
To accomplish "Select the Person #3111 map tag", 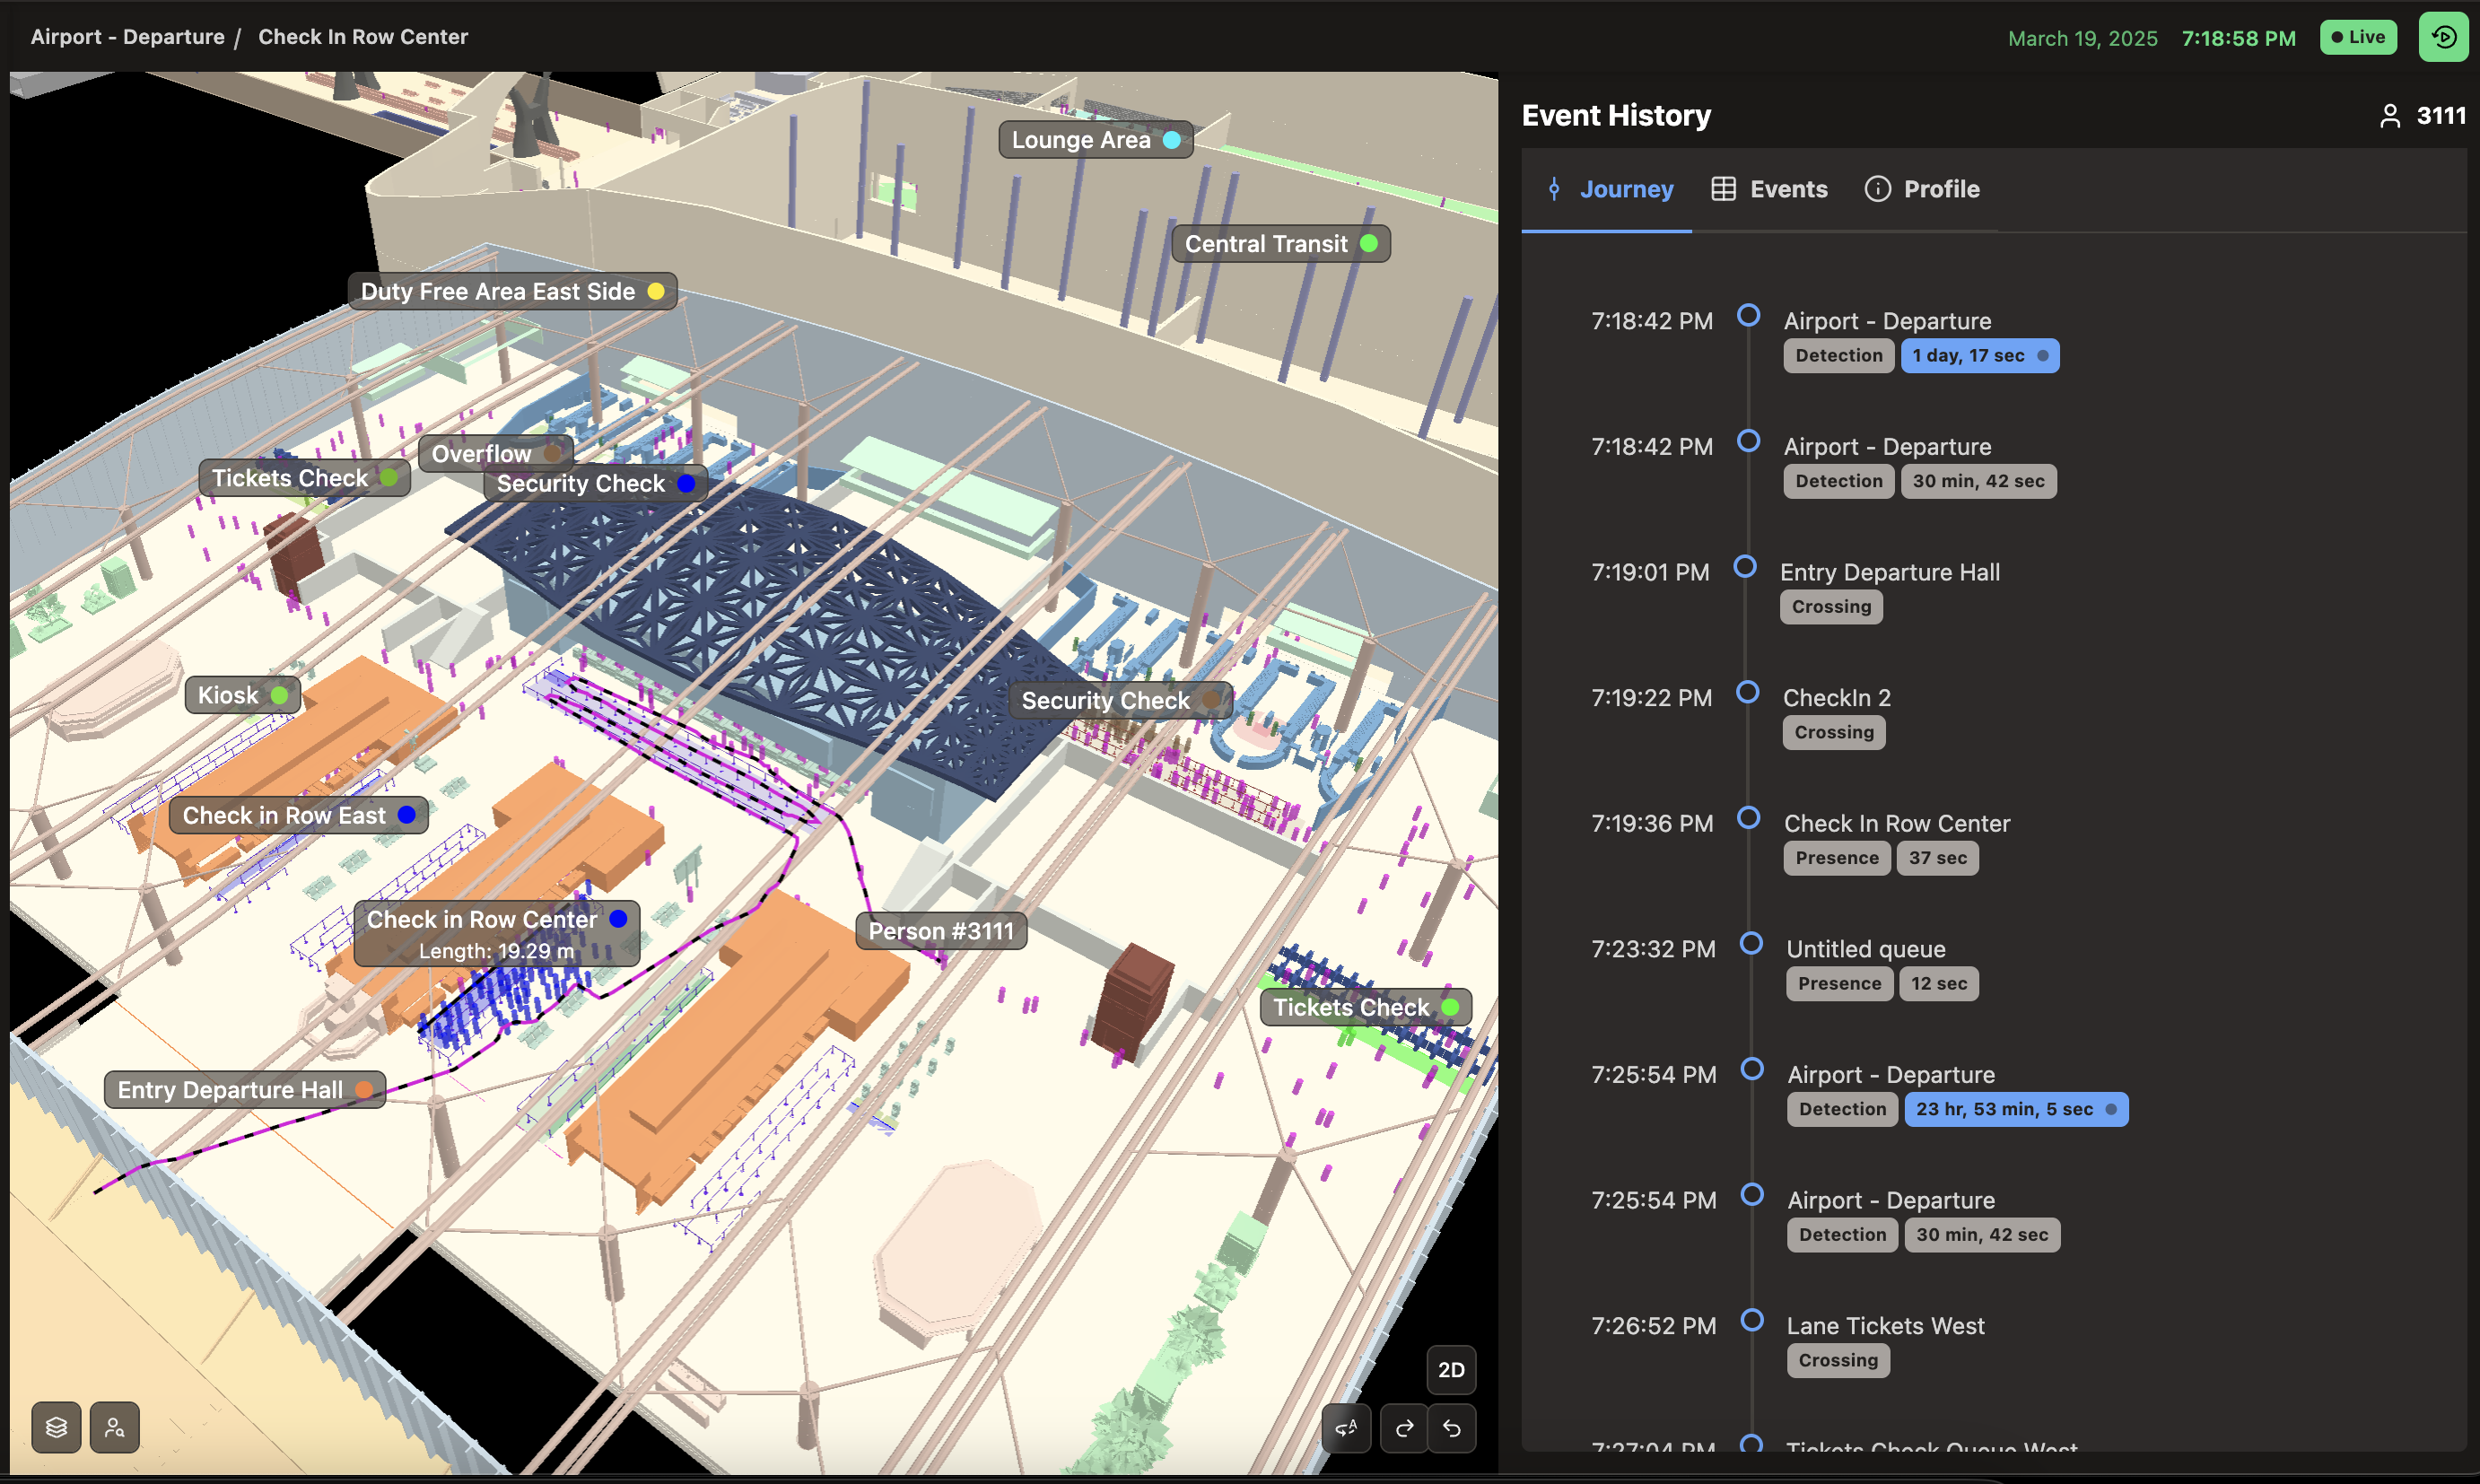I will pos(940,931).
